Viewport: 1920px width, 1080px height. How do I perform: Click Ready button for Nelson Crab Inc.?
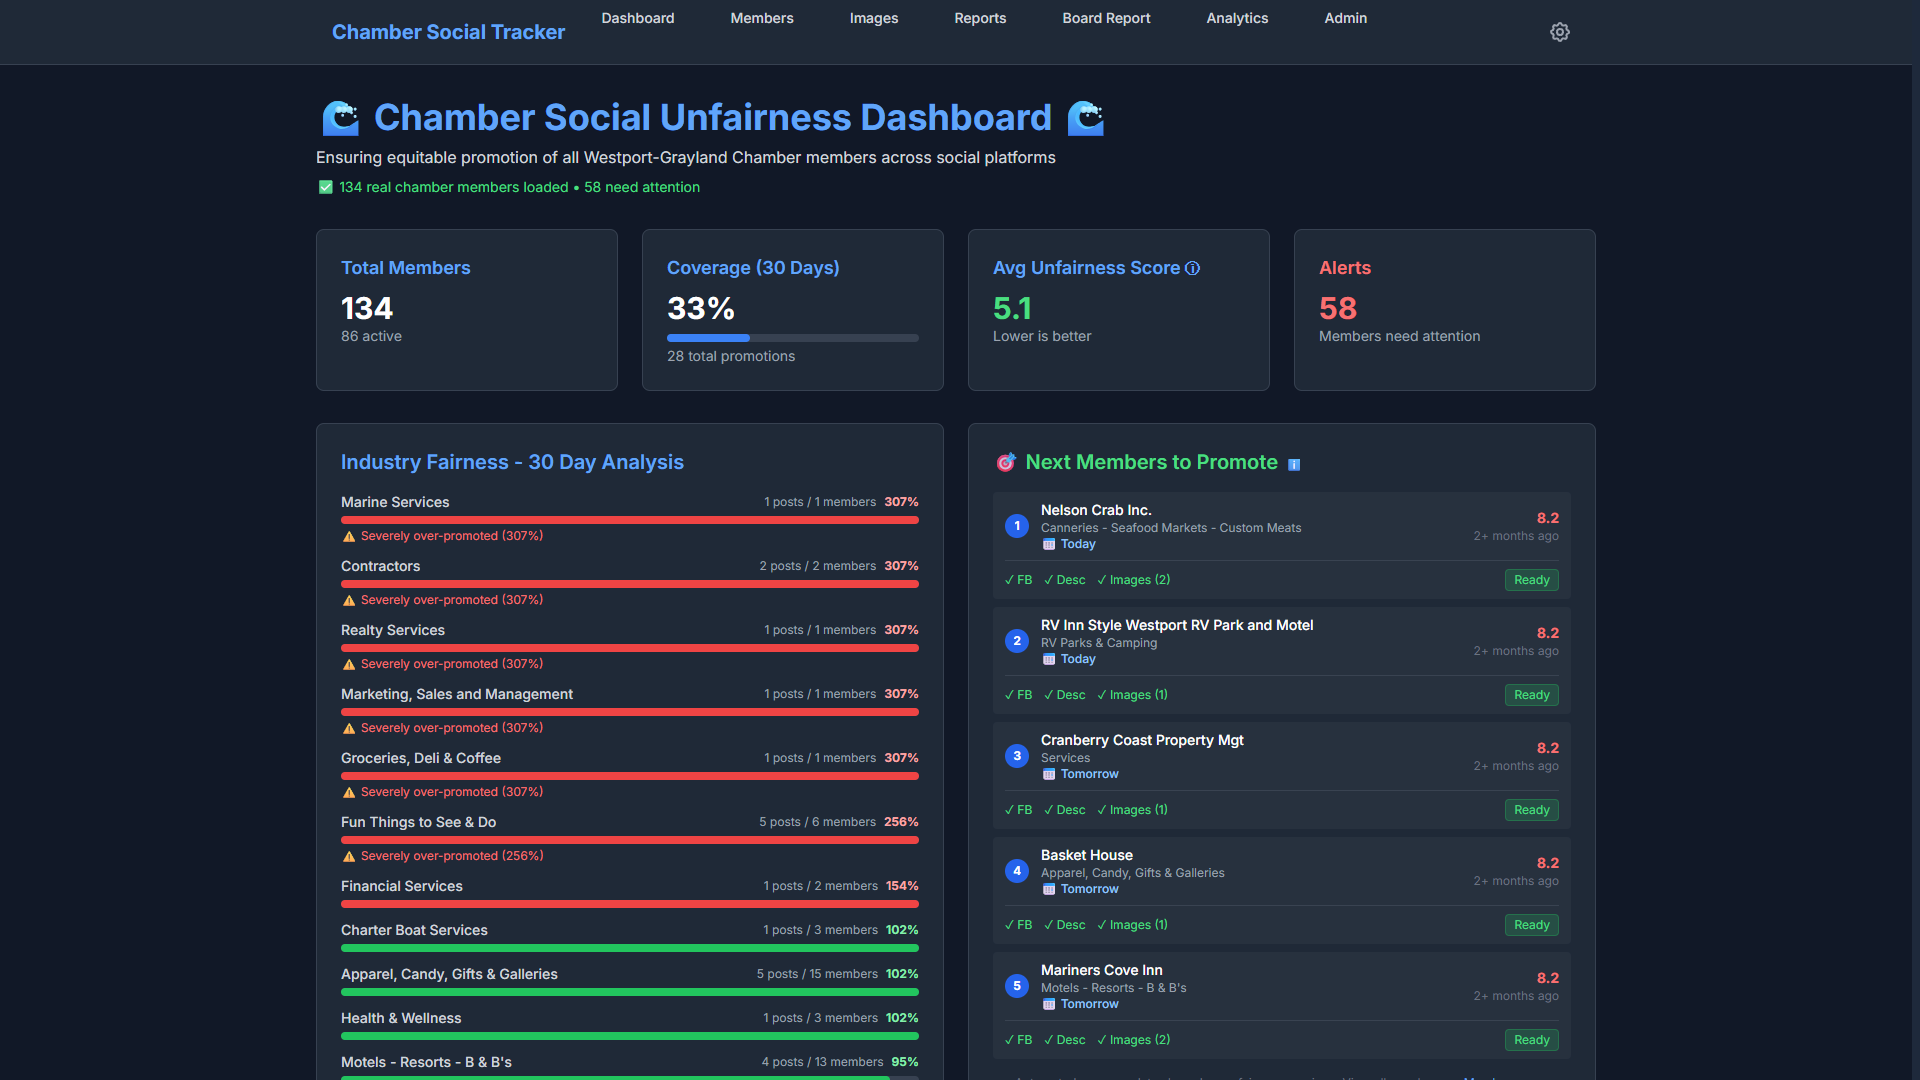click(x=1532, y=580)
